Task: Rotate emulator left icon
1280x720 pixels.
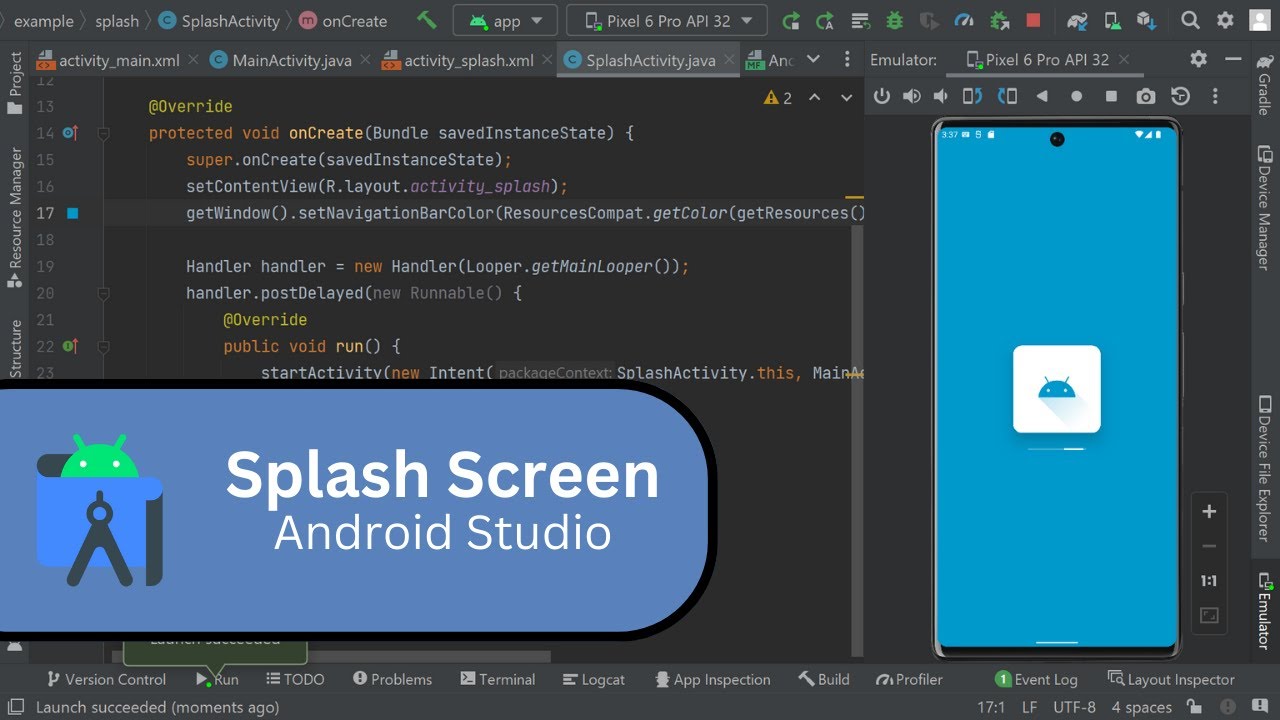Action: click(x=973, y=96)
